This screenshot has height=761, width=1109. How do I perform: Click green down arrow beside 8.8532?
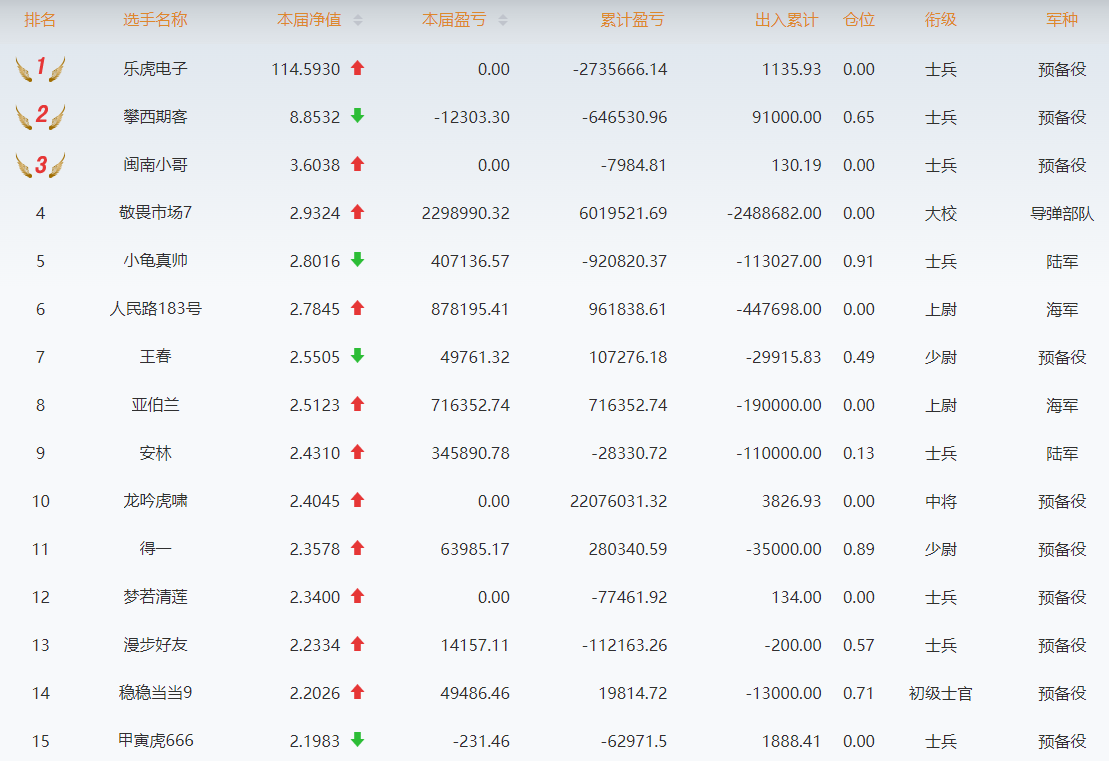tap(358, 116)
